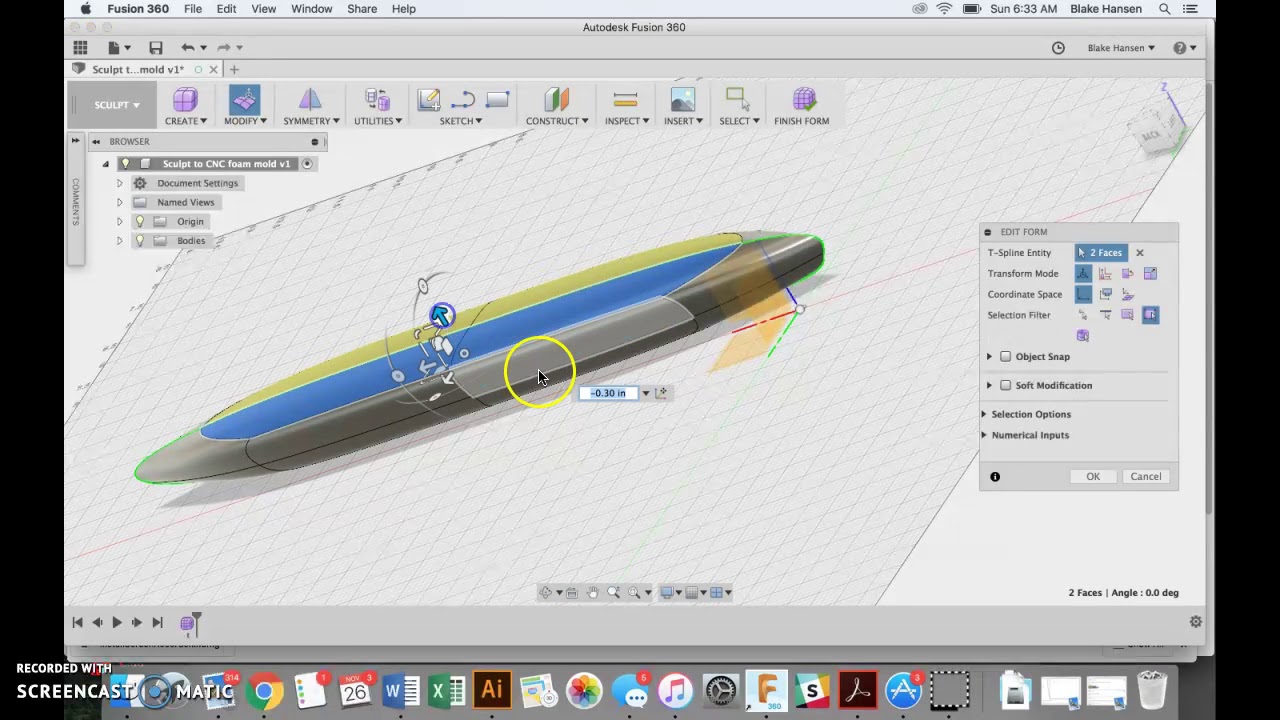Viewport: 1280px width, 720px height.
Task: Open the data panel grid icon
Action: pos(80,47)
